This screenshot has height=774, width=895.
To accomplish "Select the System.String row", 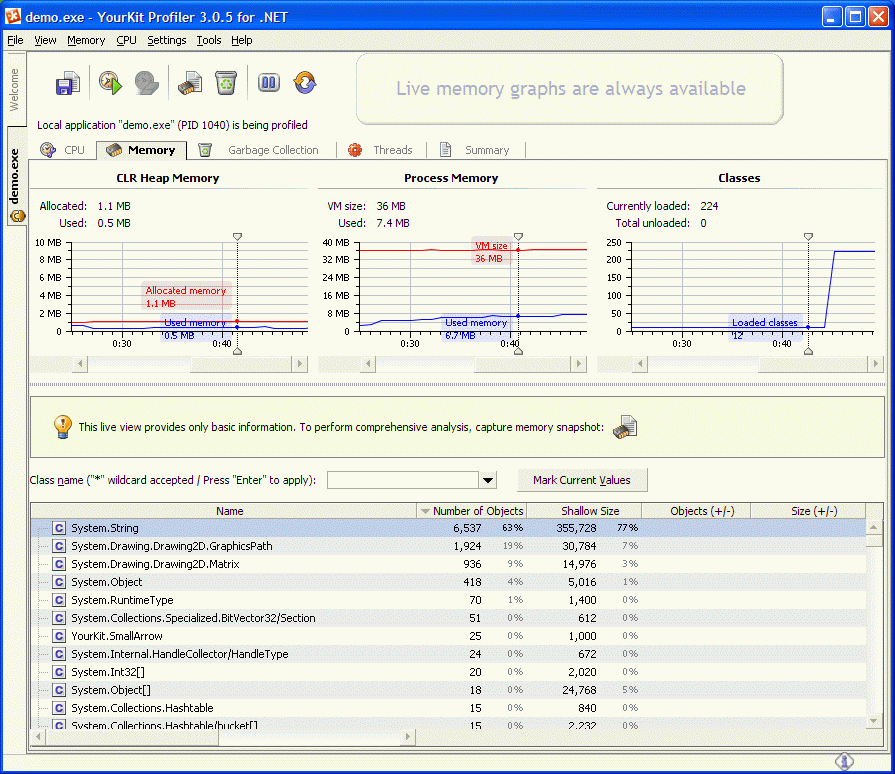I will [448, 528].
